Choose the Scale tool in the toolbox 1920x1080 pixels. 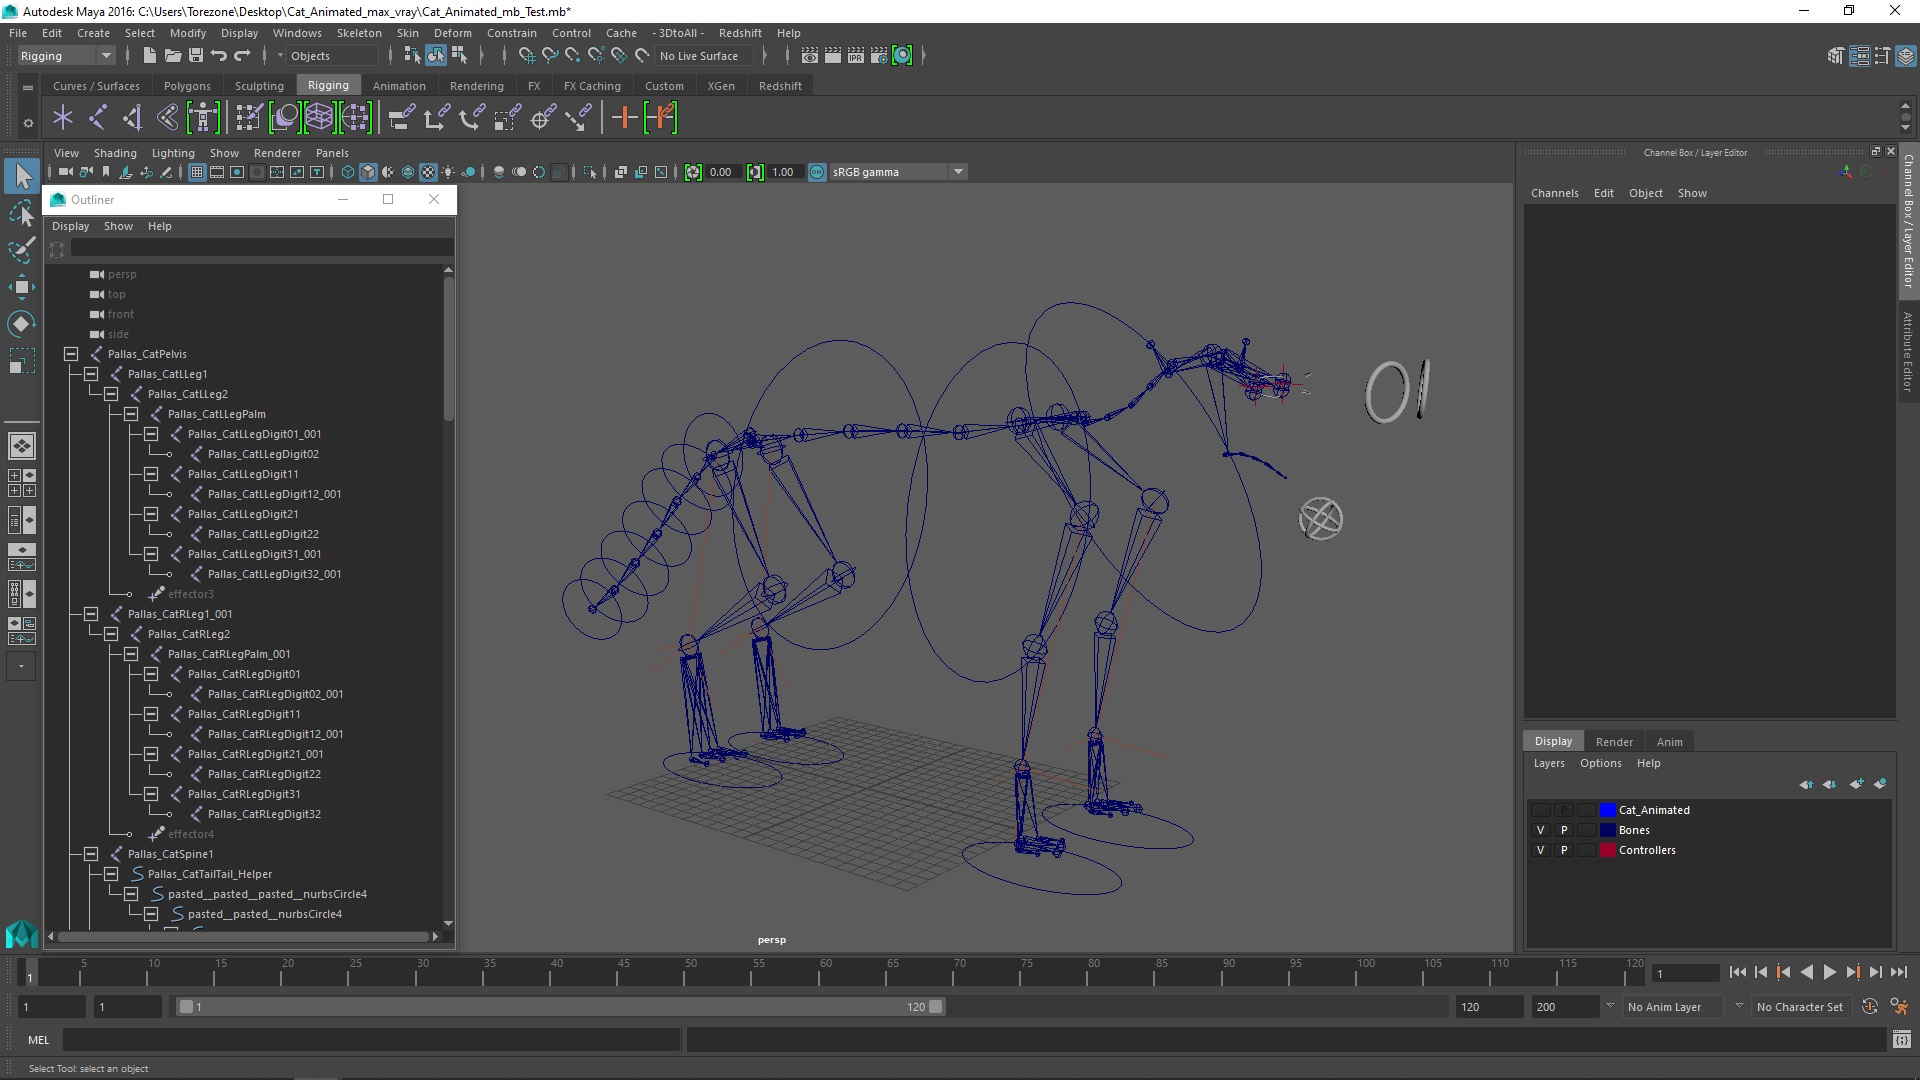[x=22, y=361]
